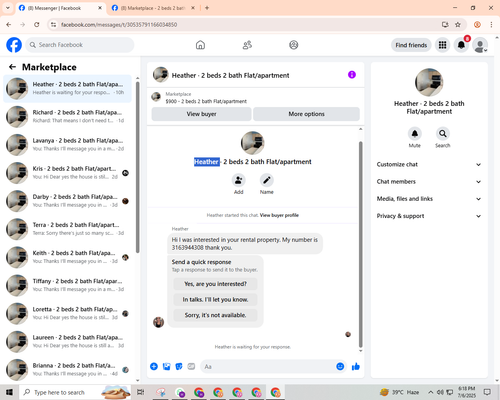Reload the browser page
500x400 pixels.
pyautogui.click(x=37, y=24)
